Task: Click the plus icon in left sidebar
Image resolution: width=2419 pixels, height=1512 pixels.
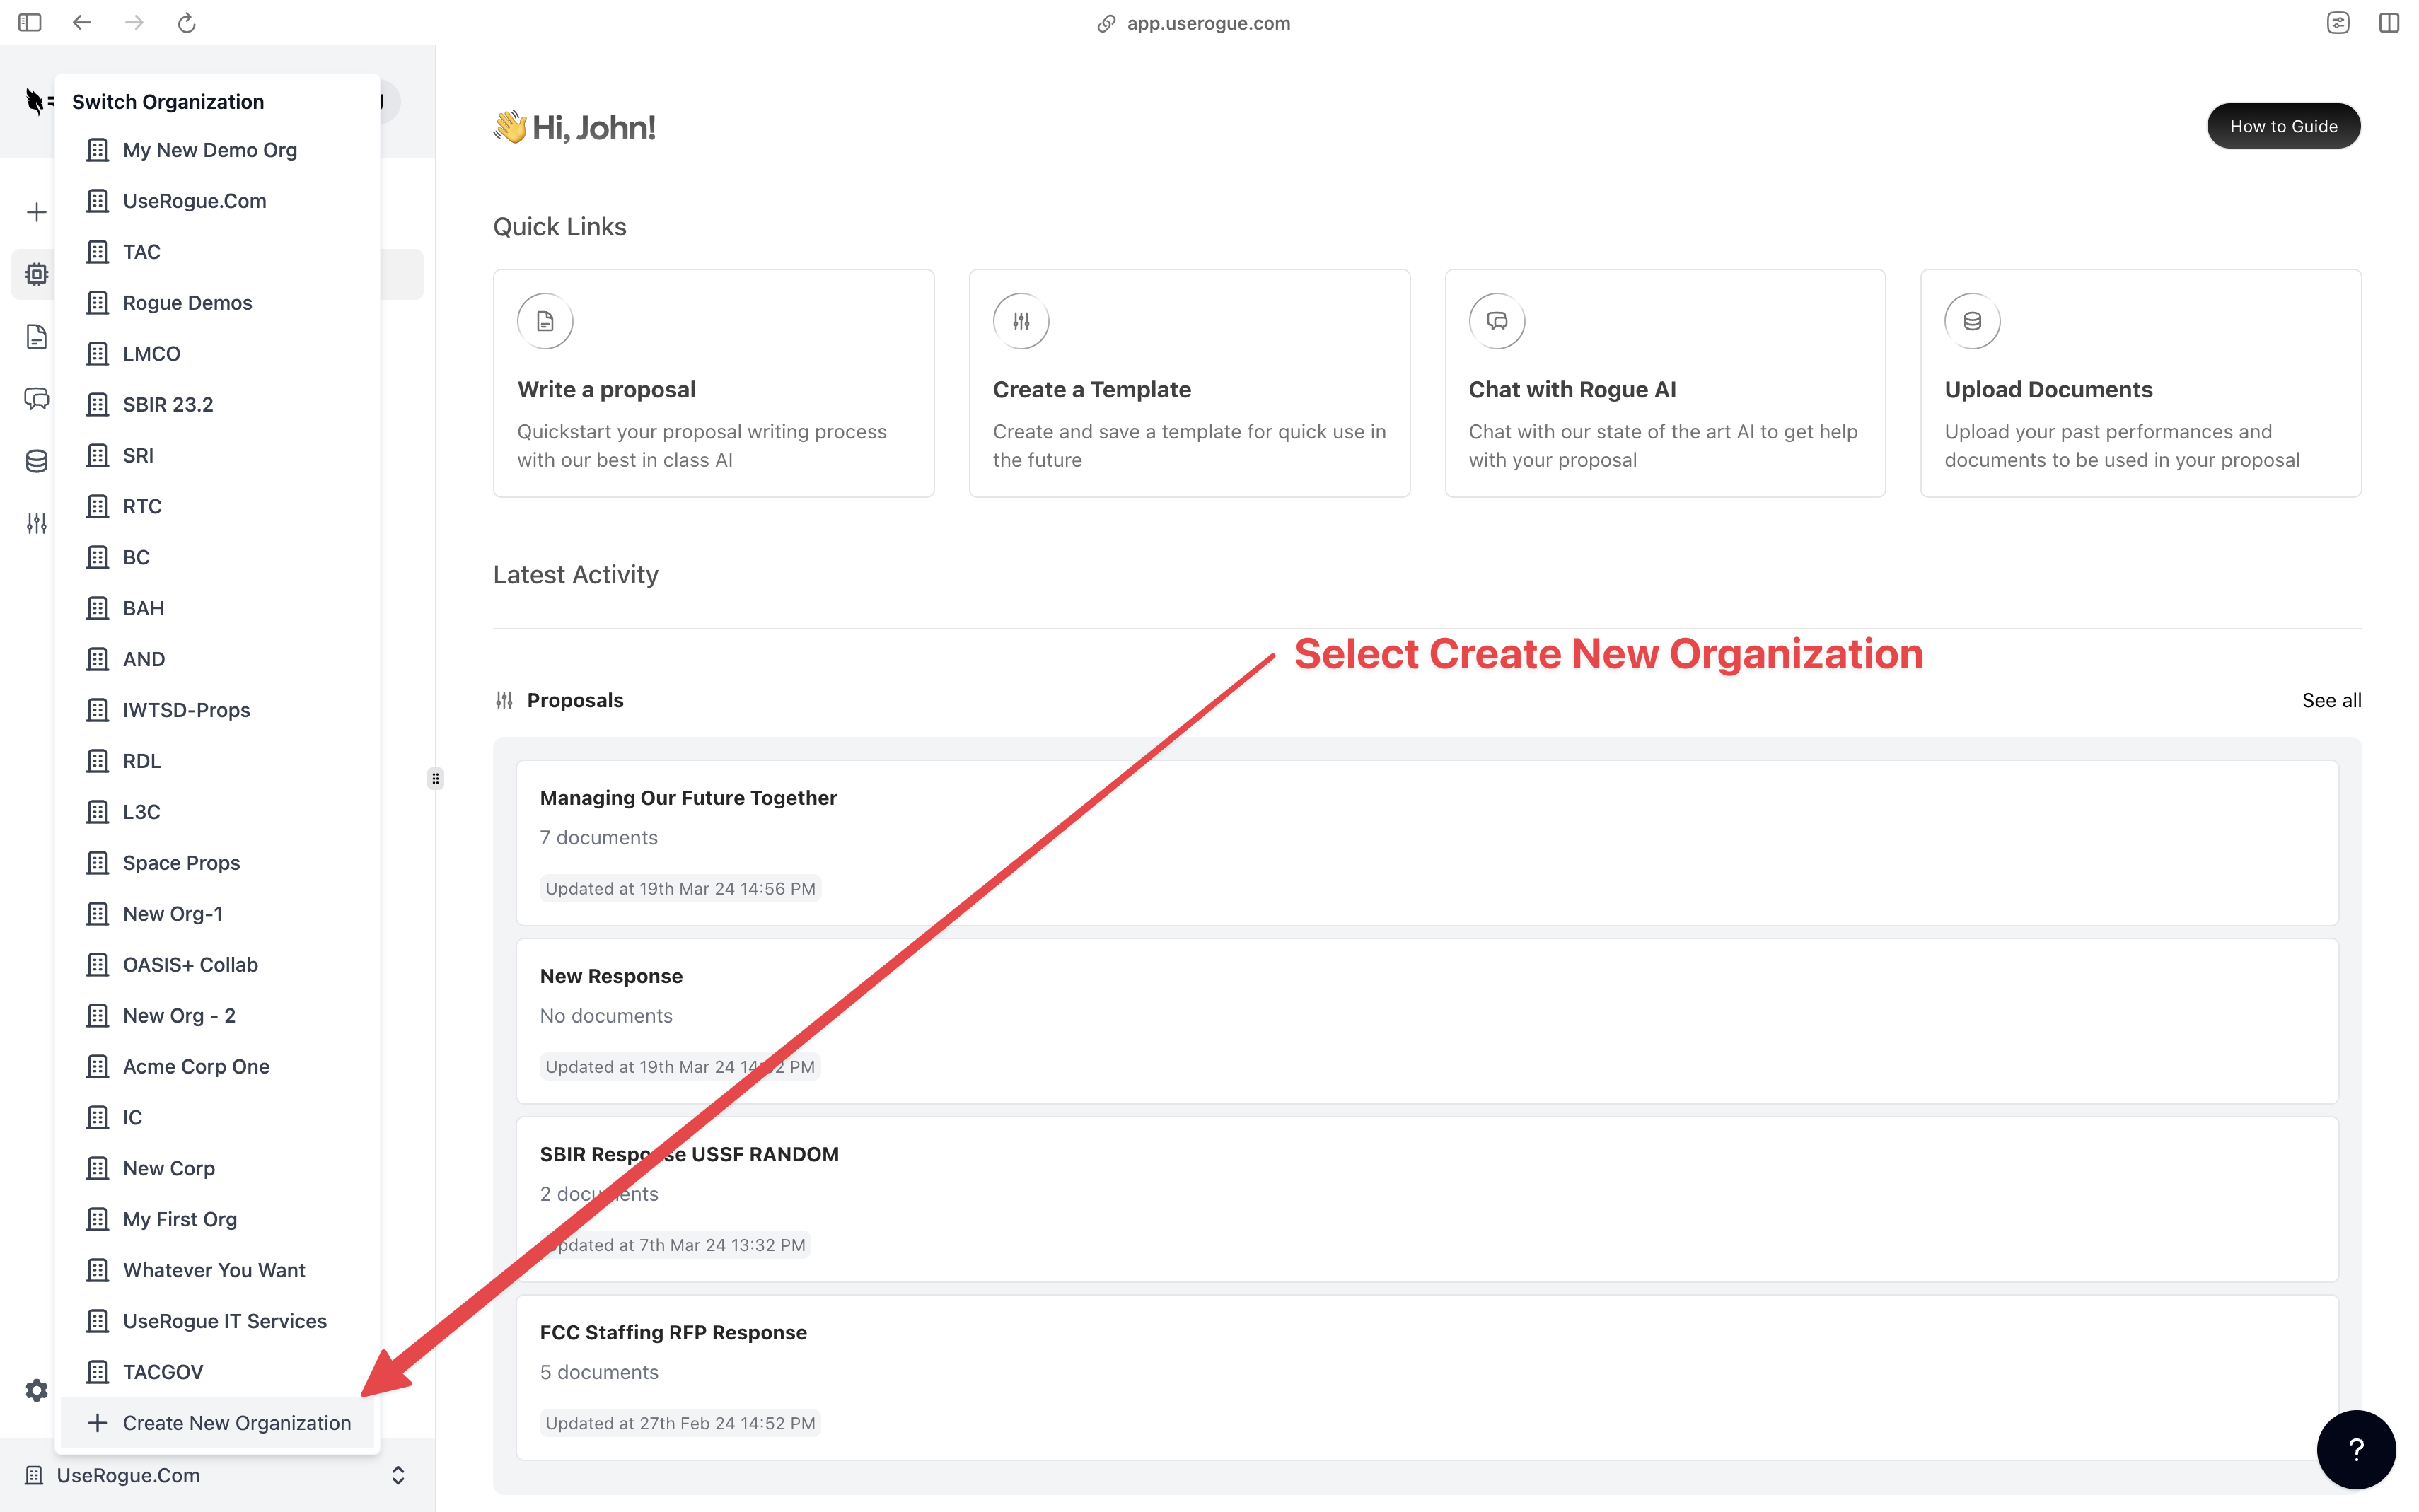Action: tap(36, 212)
